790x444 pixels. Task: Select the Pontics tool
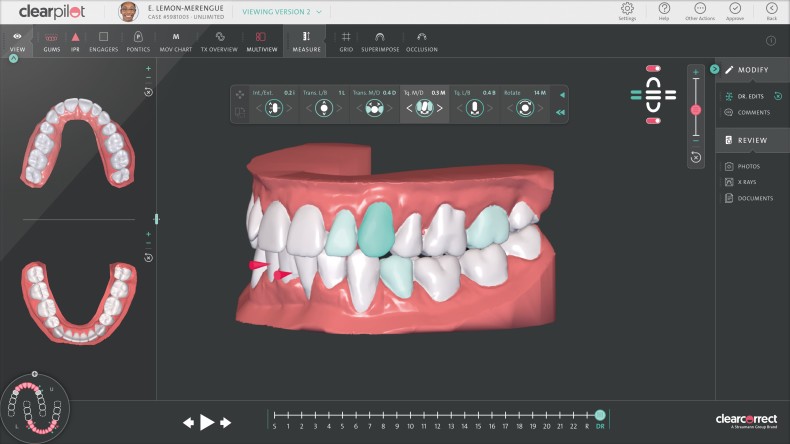(138, 40)
